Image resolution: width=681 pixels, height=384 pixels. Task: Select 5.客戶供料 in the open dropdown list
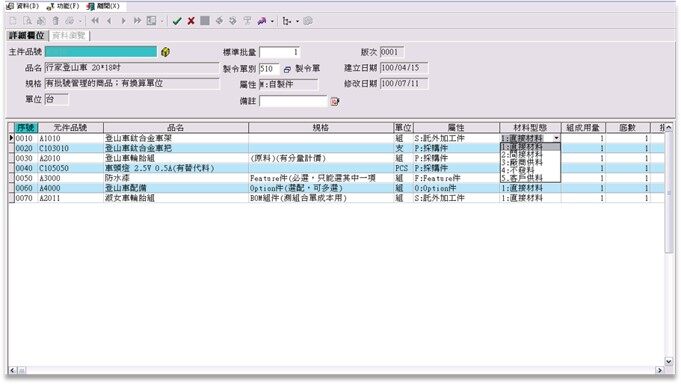coord(530,178)
